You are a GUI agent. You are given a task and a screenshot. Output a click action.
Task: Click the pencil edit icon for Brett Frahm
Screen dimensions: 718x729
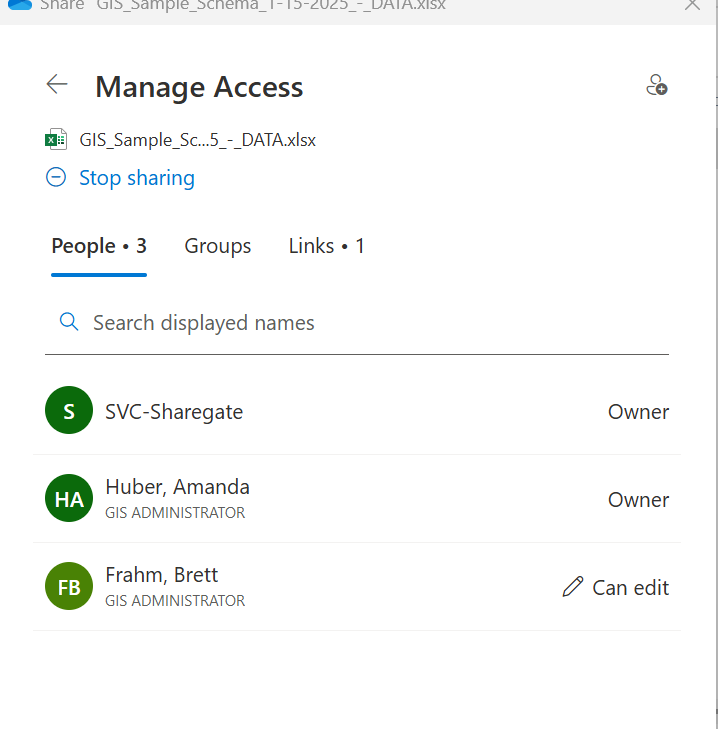pyautogui.click(x=572, y=587)
